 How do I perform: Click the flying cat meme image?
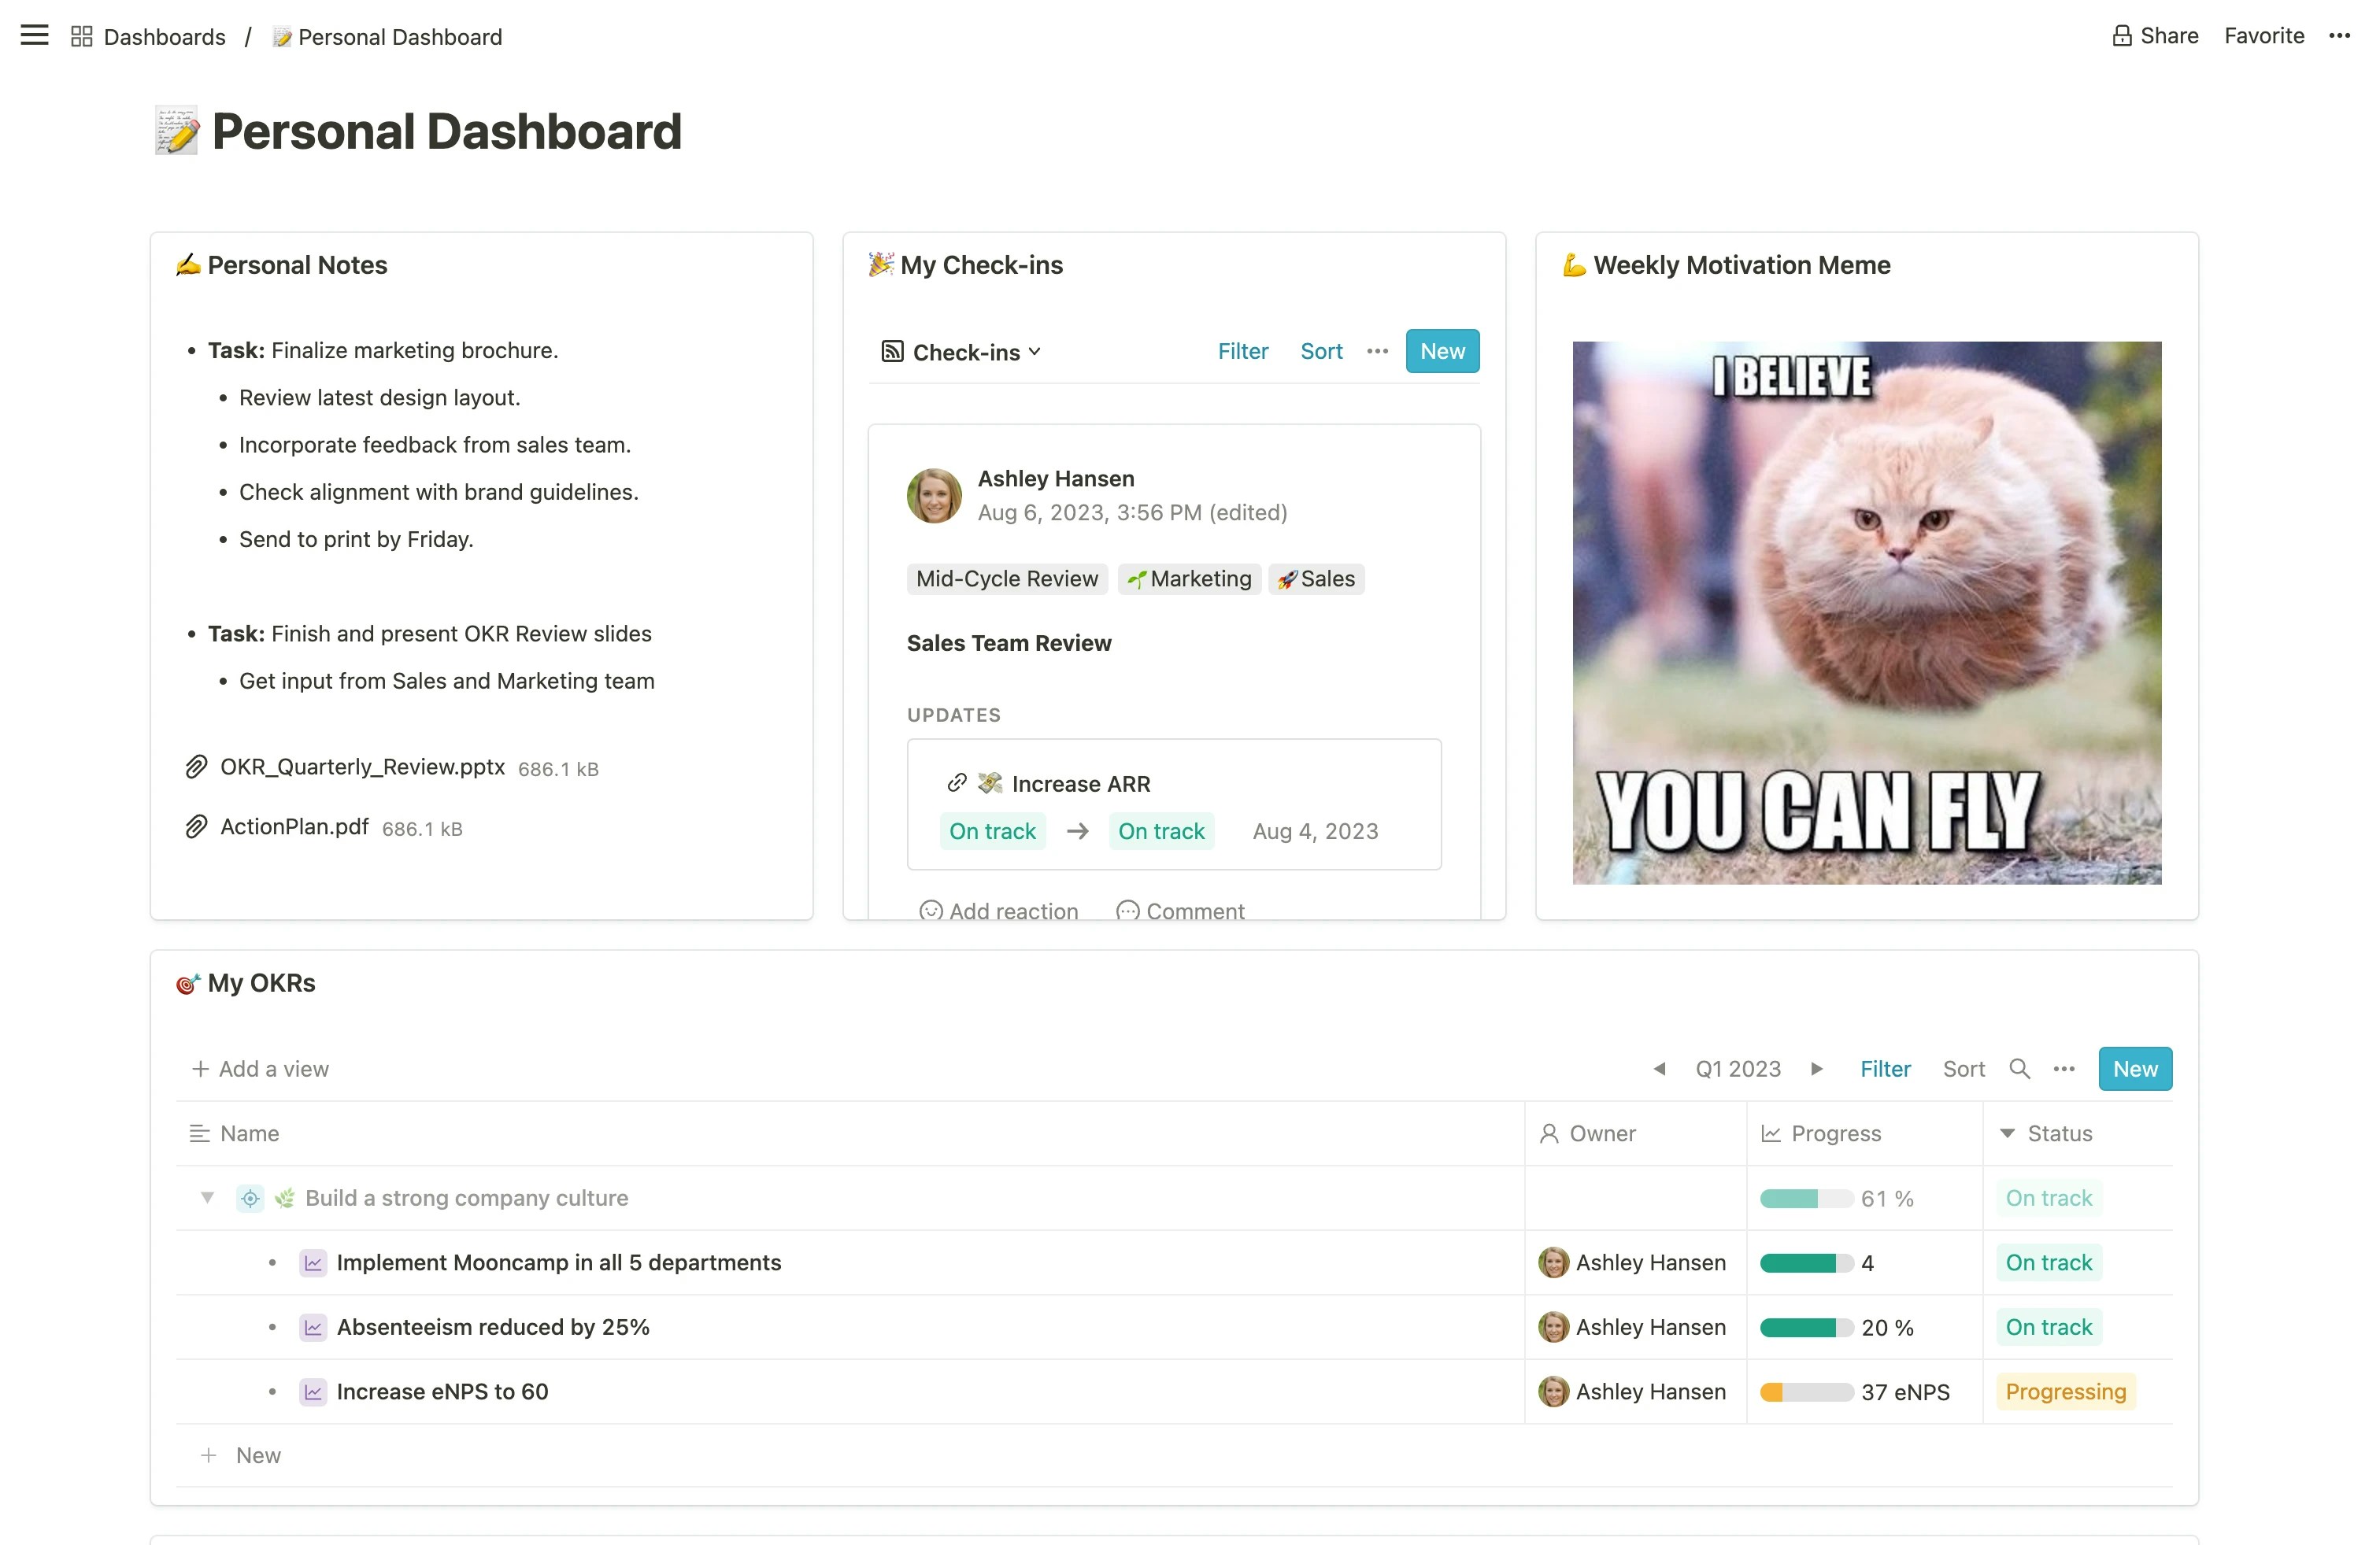(x=1866, y=612)
